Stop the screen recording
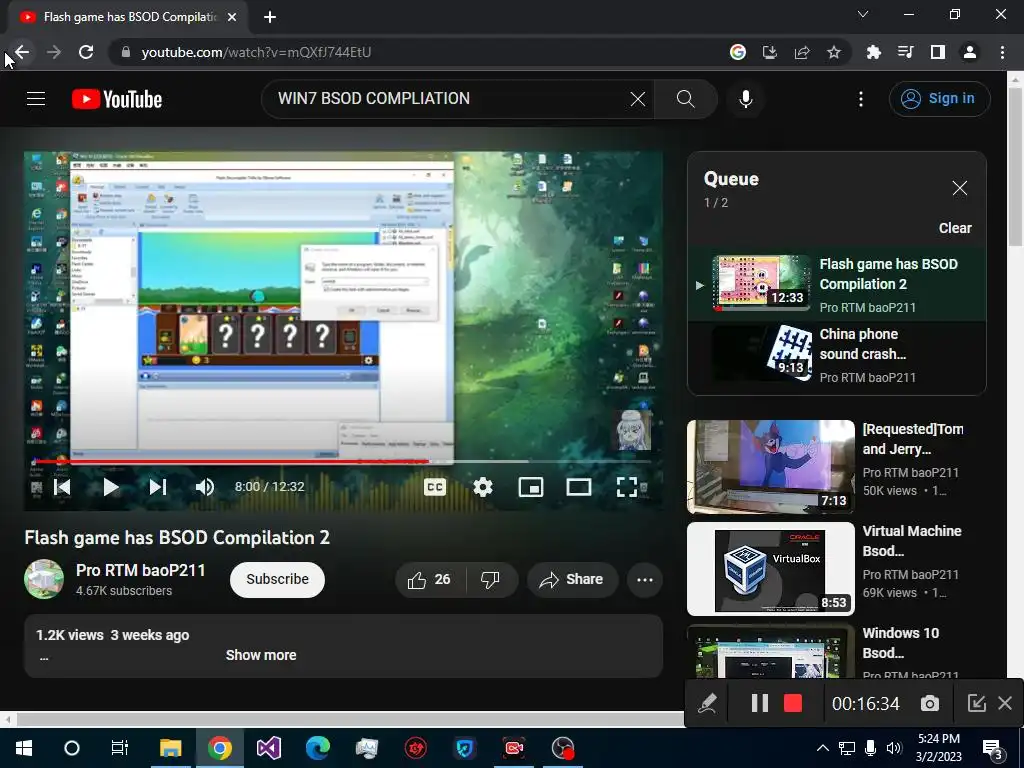This screenshot has width=1024, height=768. tap(793, 703)
